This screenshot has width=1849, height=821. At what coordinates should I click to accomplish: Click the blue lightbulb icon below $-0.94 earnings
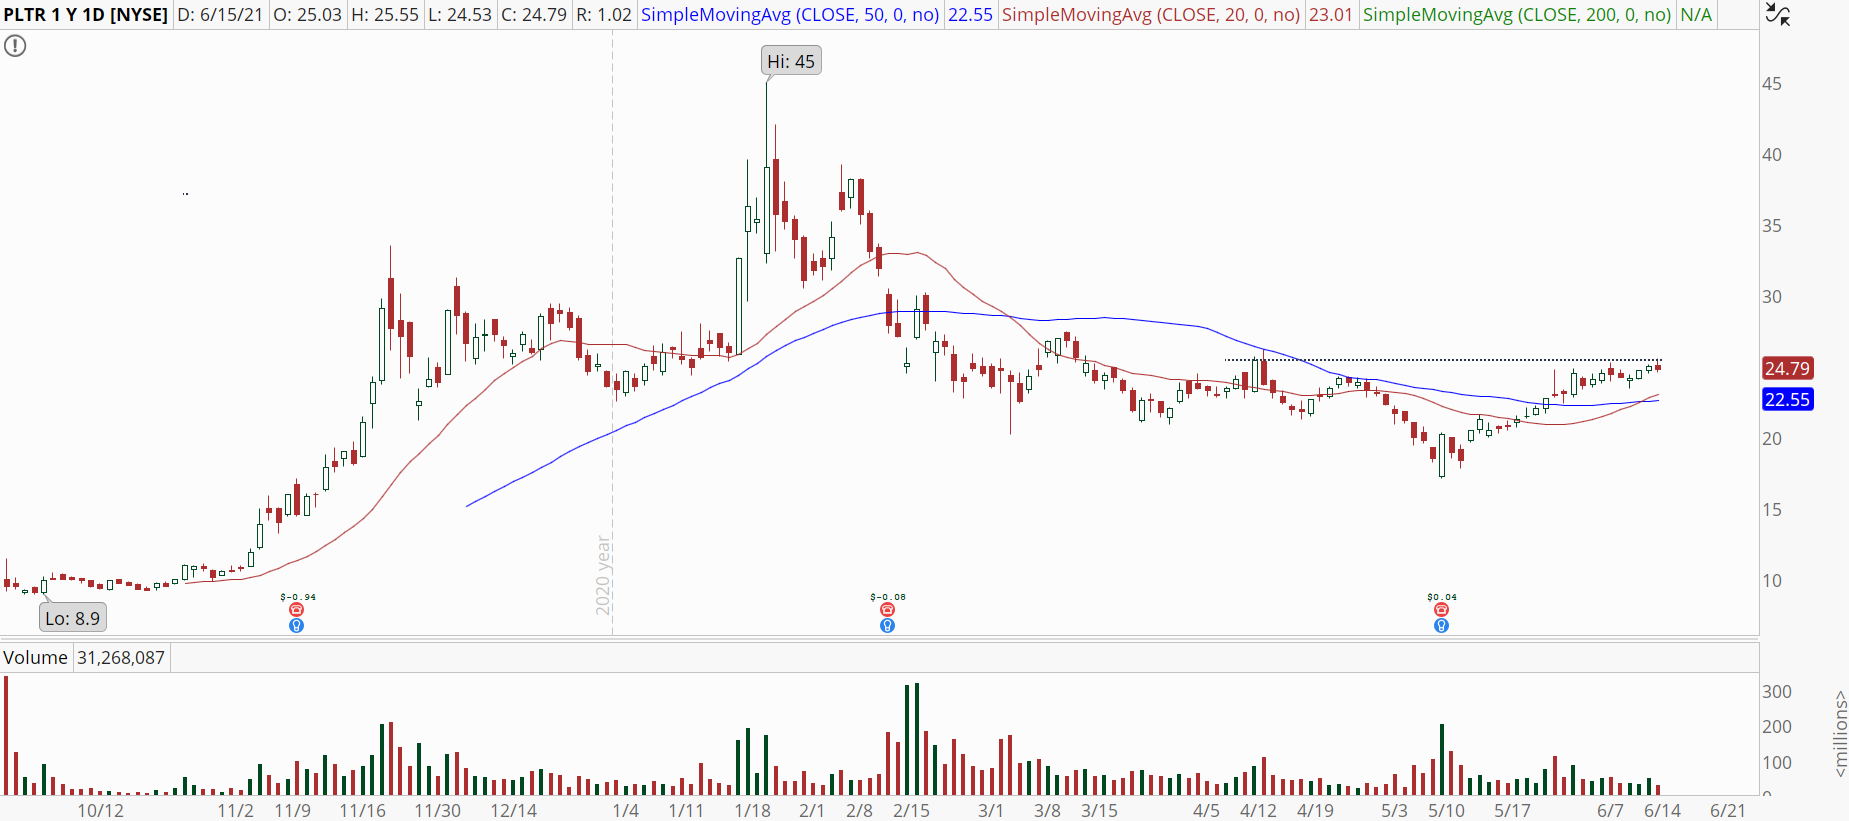(x=296, y=626)
